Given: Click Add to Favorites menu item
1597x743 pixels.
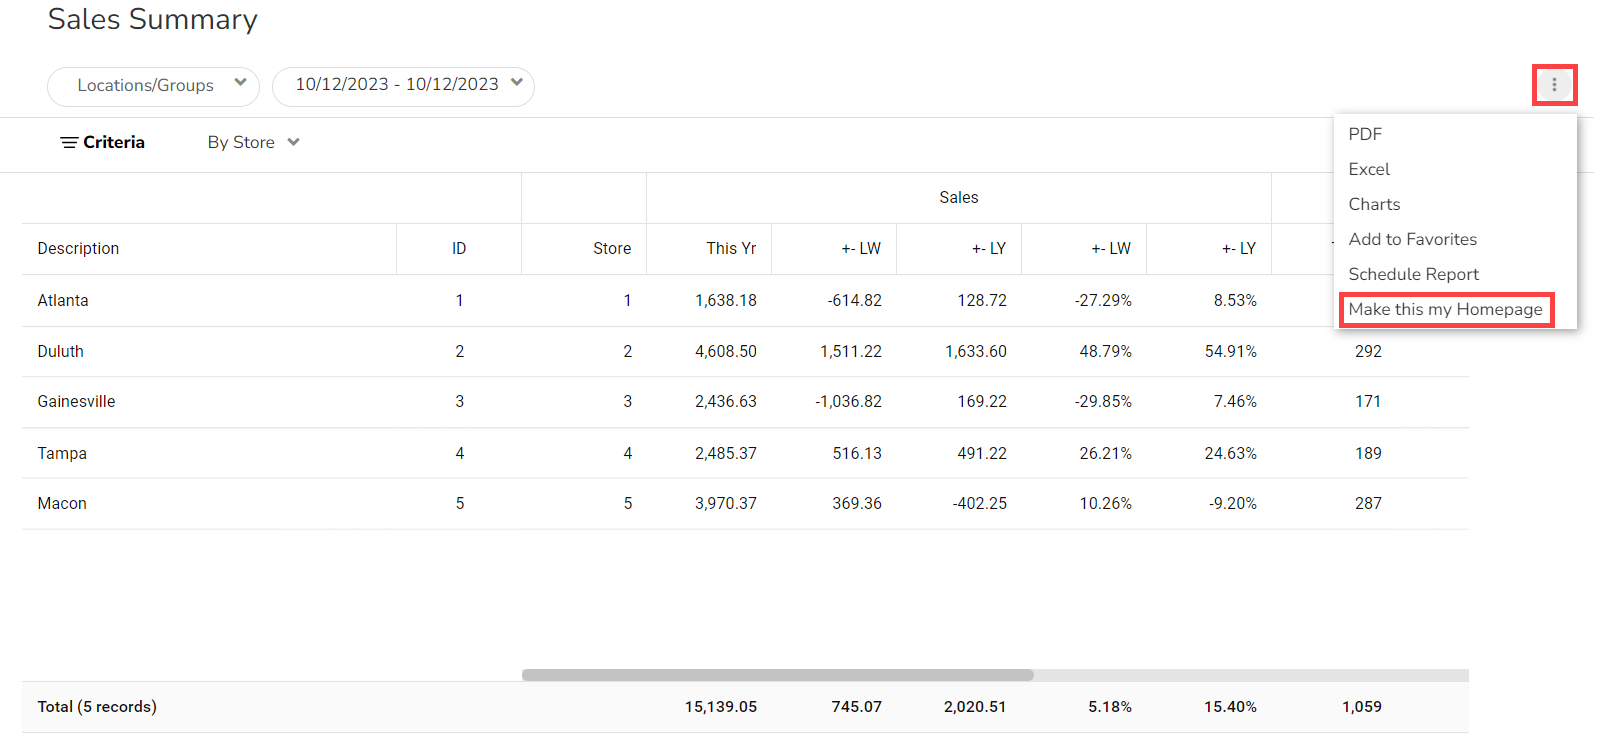Looking at the screenshot, I should (1412, 239).
